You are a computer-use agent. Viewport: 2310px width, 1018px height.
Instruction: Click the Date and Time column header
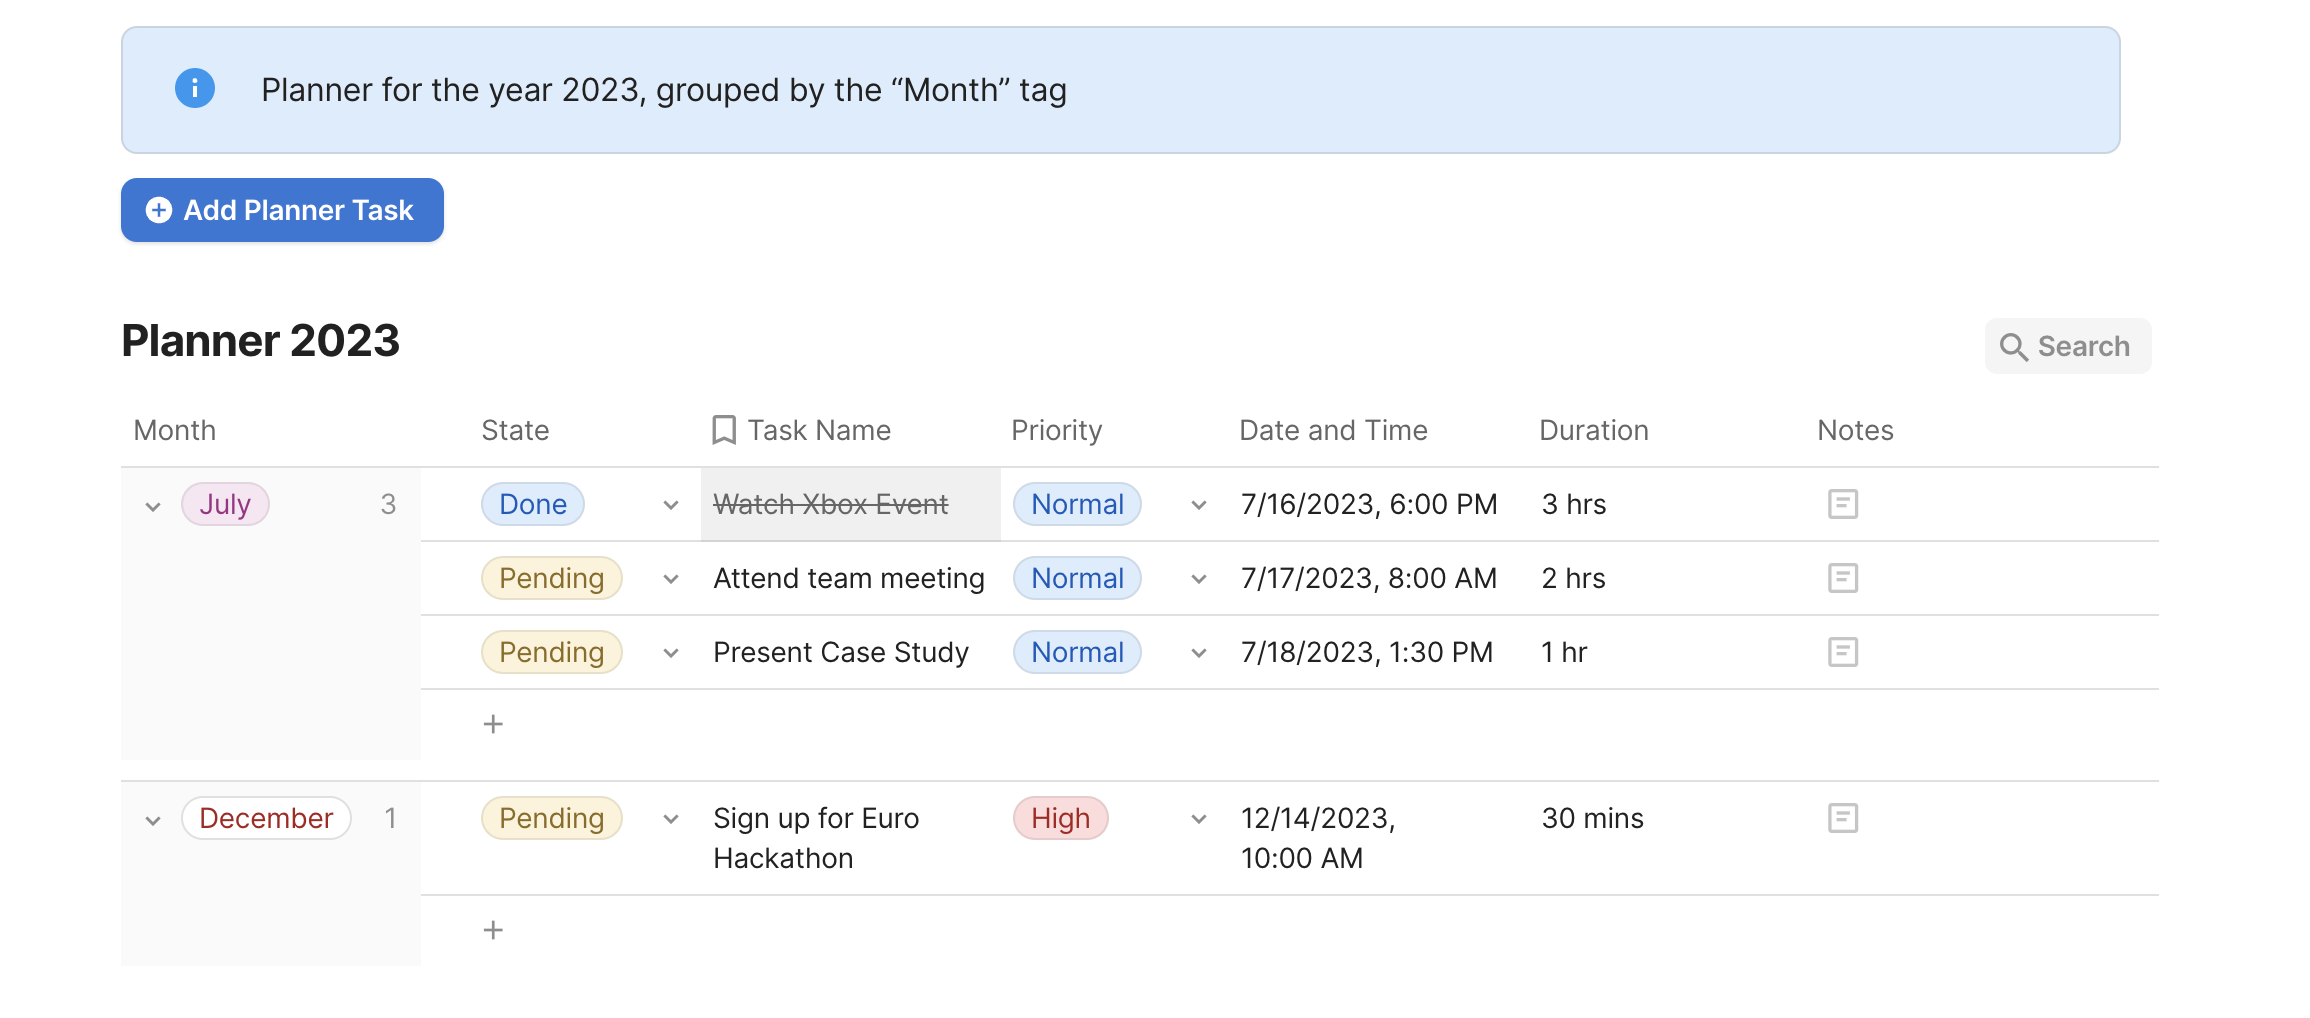pos(1333,430)
